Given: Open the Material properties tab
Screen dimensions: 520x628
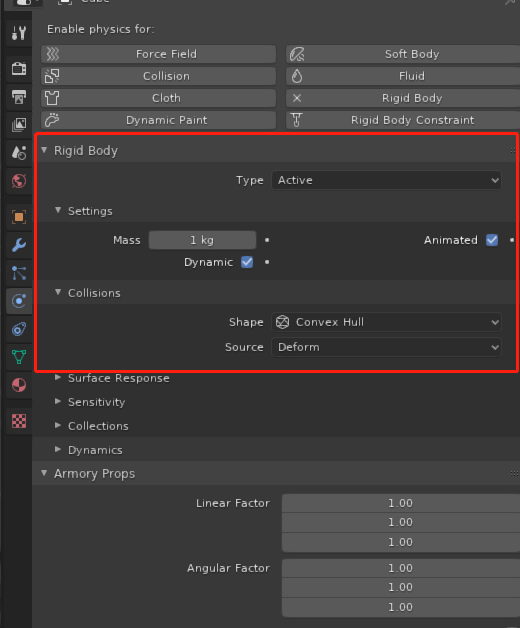Looking at the screenshot, I should tap(19, 385).
